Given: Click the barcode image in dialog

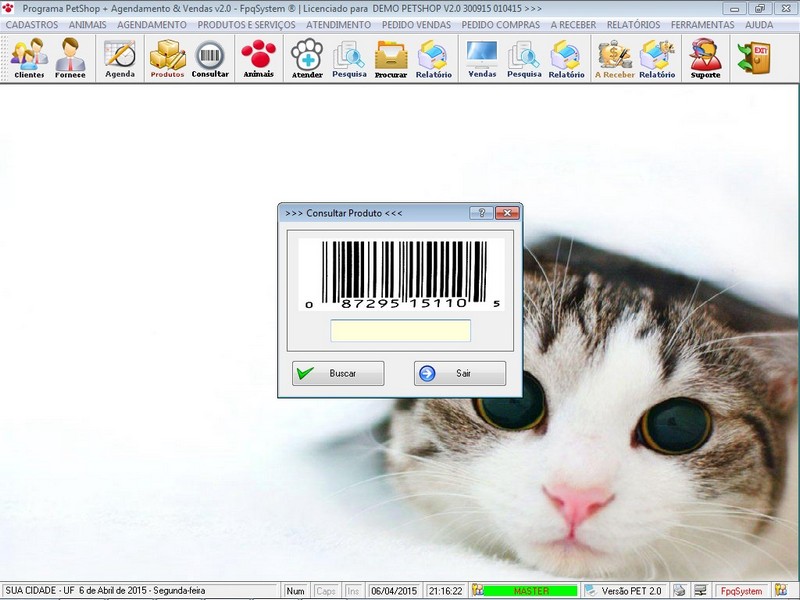Looking at the screenshot, I should click(402, 274).
